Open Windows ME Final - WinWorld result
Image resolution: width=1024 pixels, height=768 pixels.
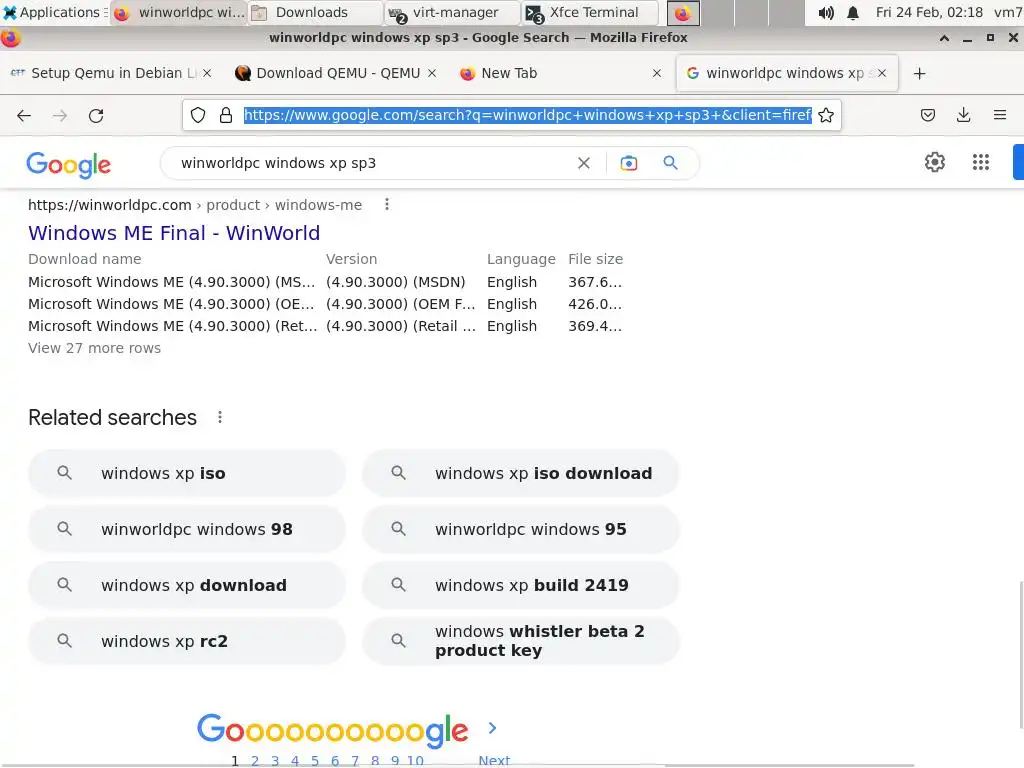174,233
